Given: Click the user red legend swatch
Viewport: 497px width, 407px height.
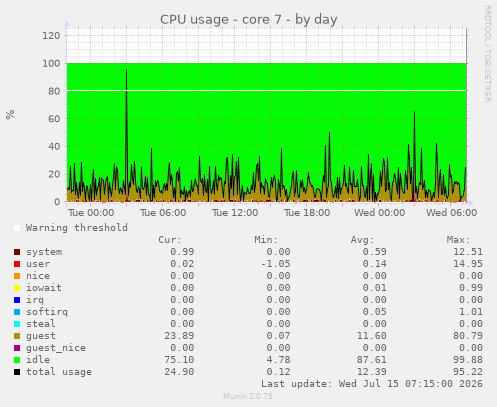Looking at the screenshot, I should point(17,264).
